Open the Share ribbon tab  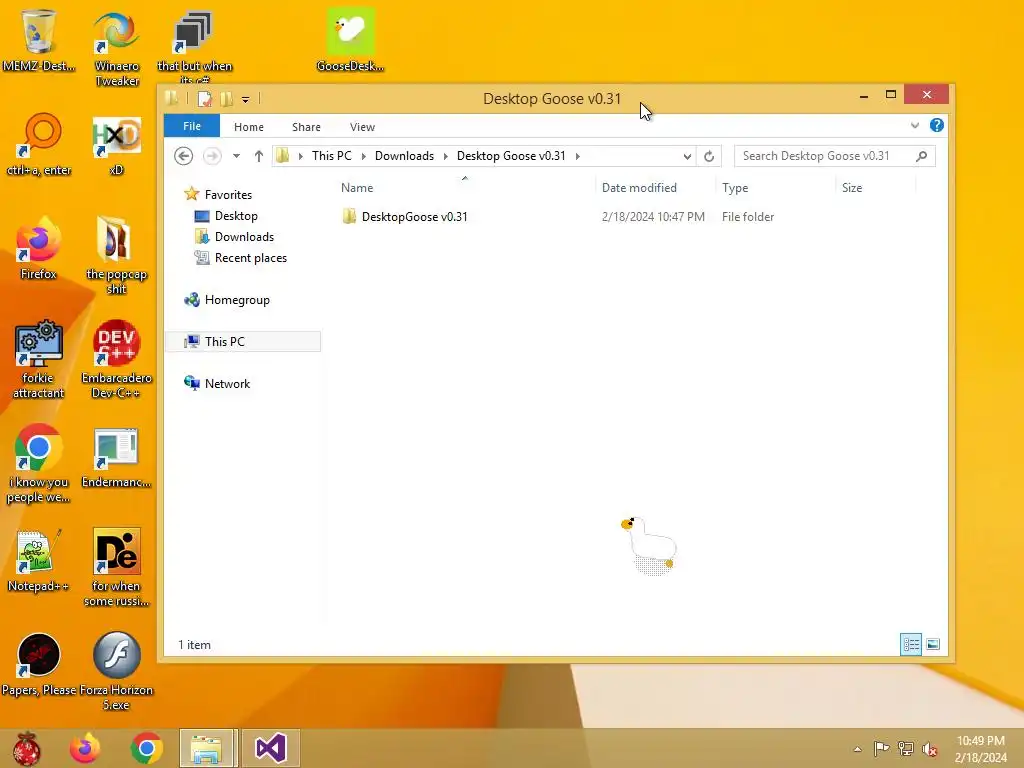pos(306,127)
